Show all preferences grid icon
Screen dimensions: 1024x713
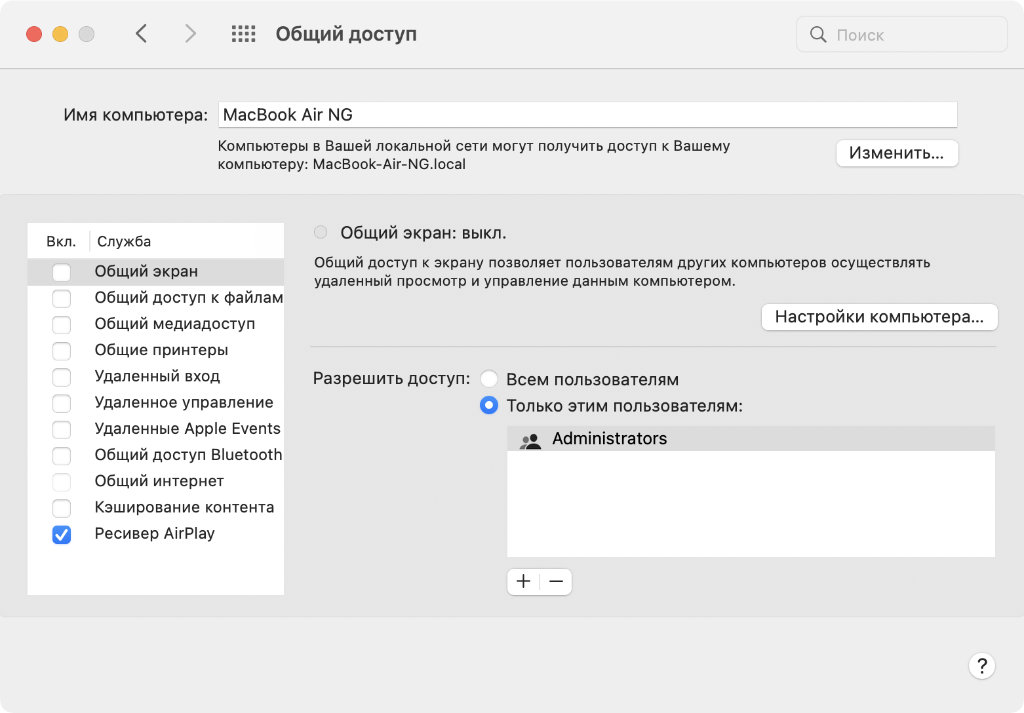pos(243,34)
